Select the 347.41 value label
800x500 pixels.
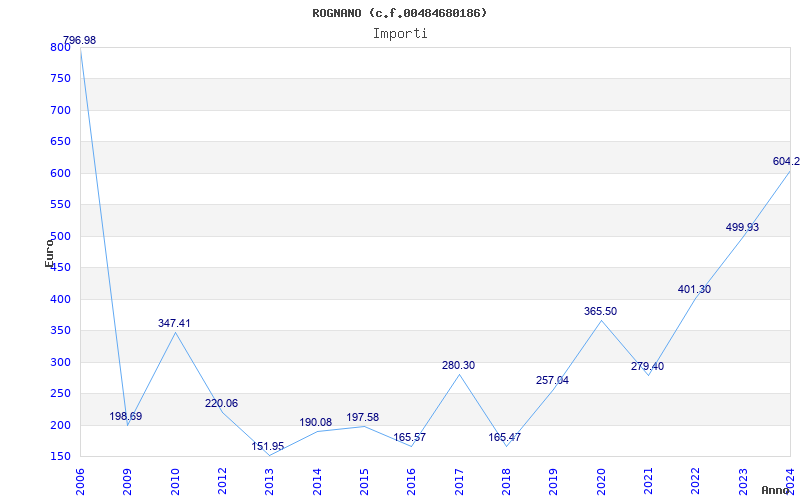(174, 323)
